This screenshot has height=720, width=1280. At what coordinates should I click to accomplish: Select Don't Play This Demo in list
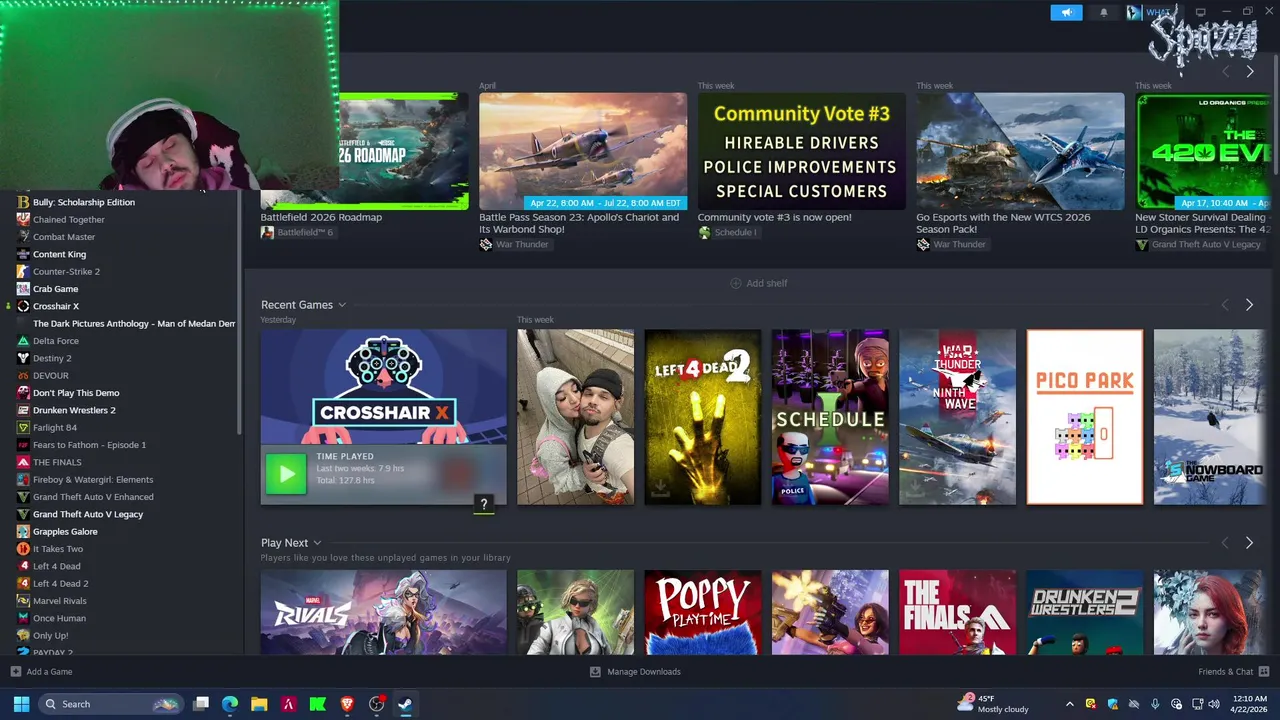(76, 393)
